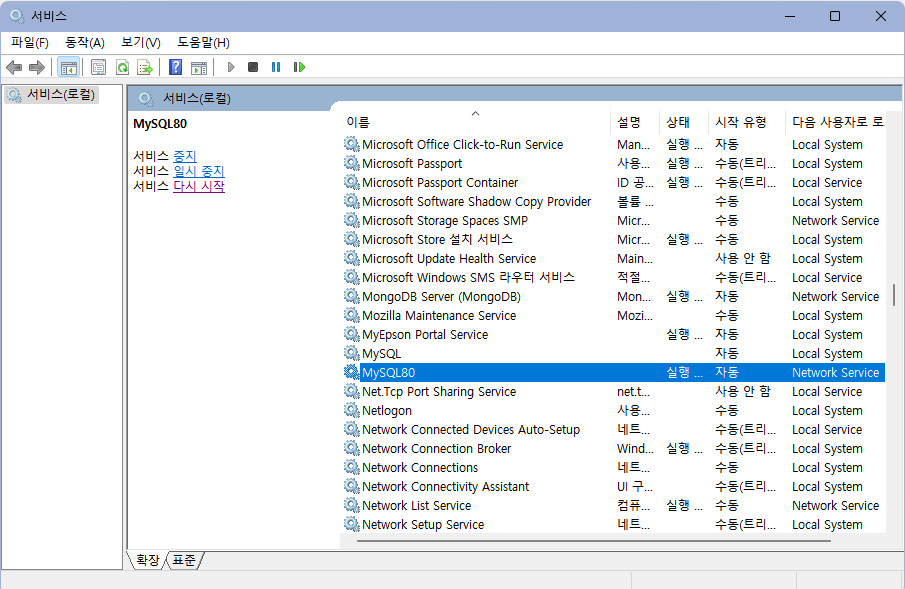Select Network List Service row
905x589 pixels.
click(614, 506)
